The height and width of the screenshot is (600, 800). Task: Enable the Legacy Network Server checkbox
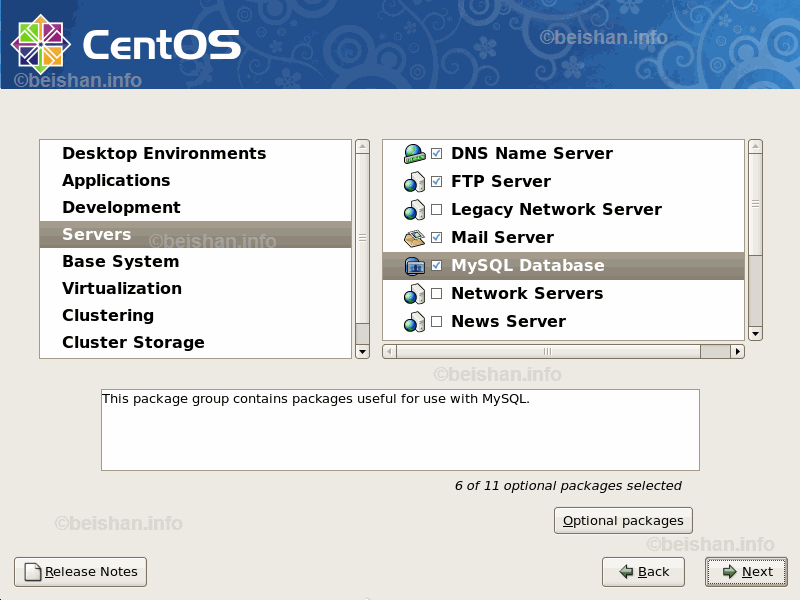click(436, 210)
